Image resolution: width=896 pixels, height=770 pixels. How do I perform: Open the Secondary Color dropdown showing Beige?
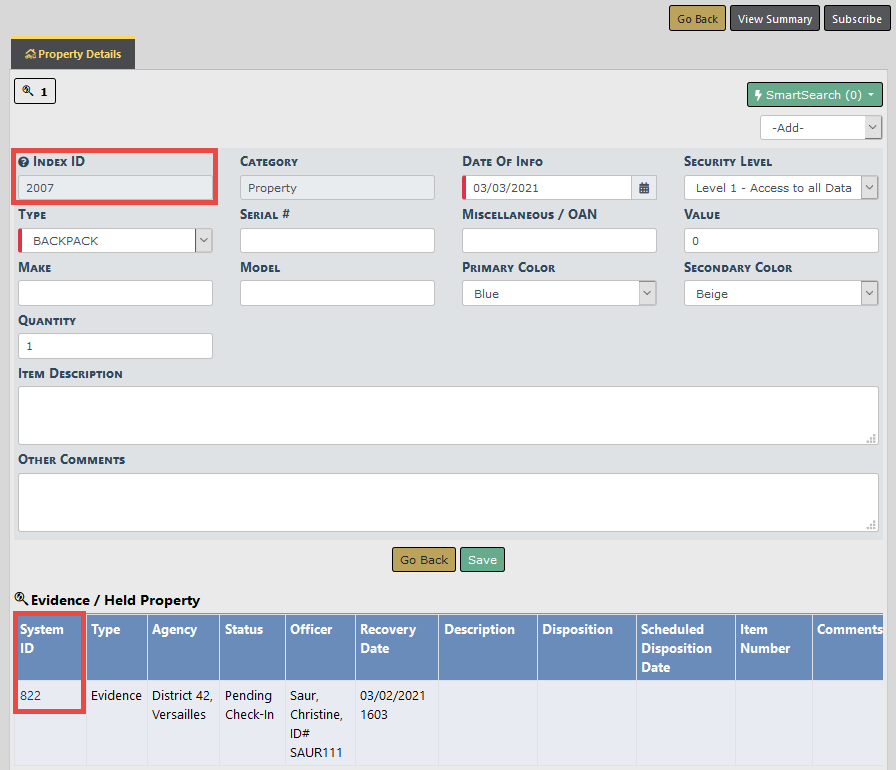point(780,294)
